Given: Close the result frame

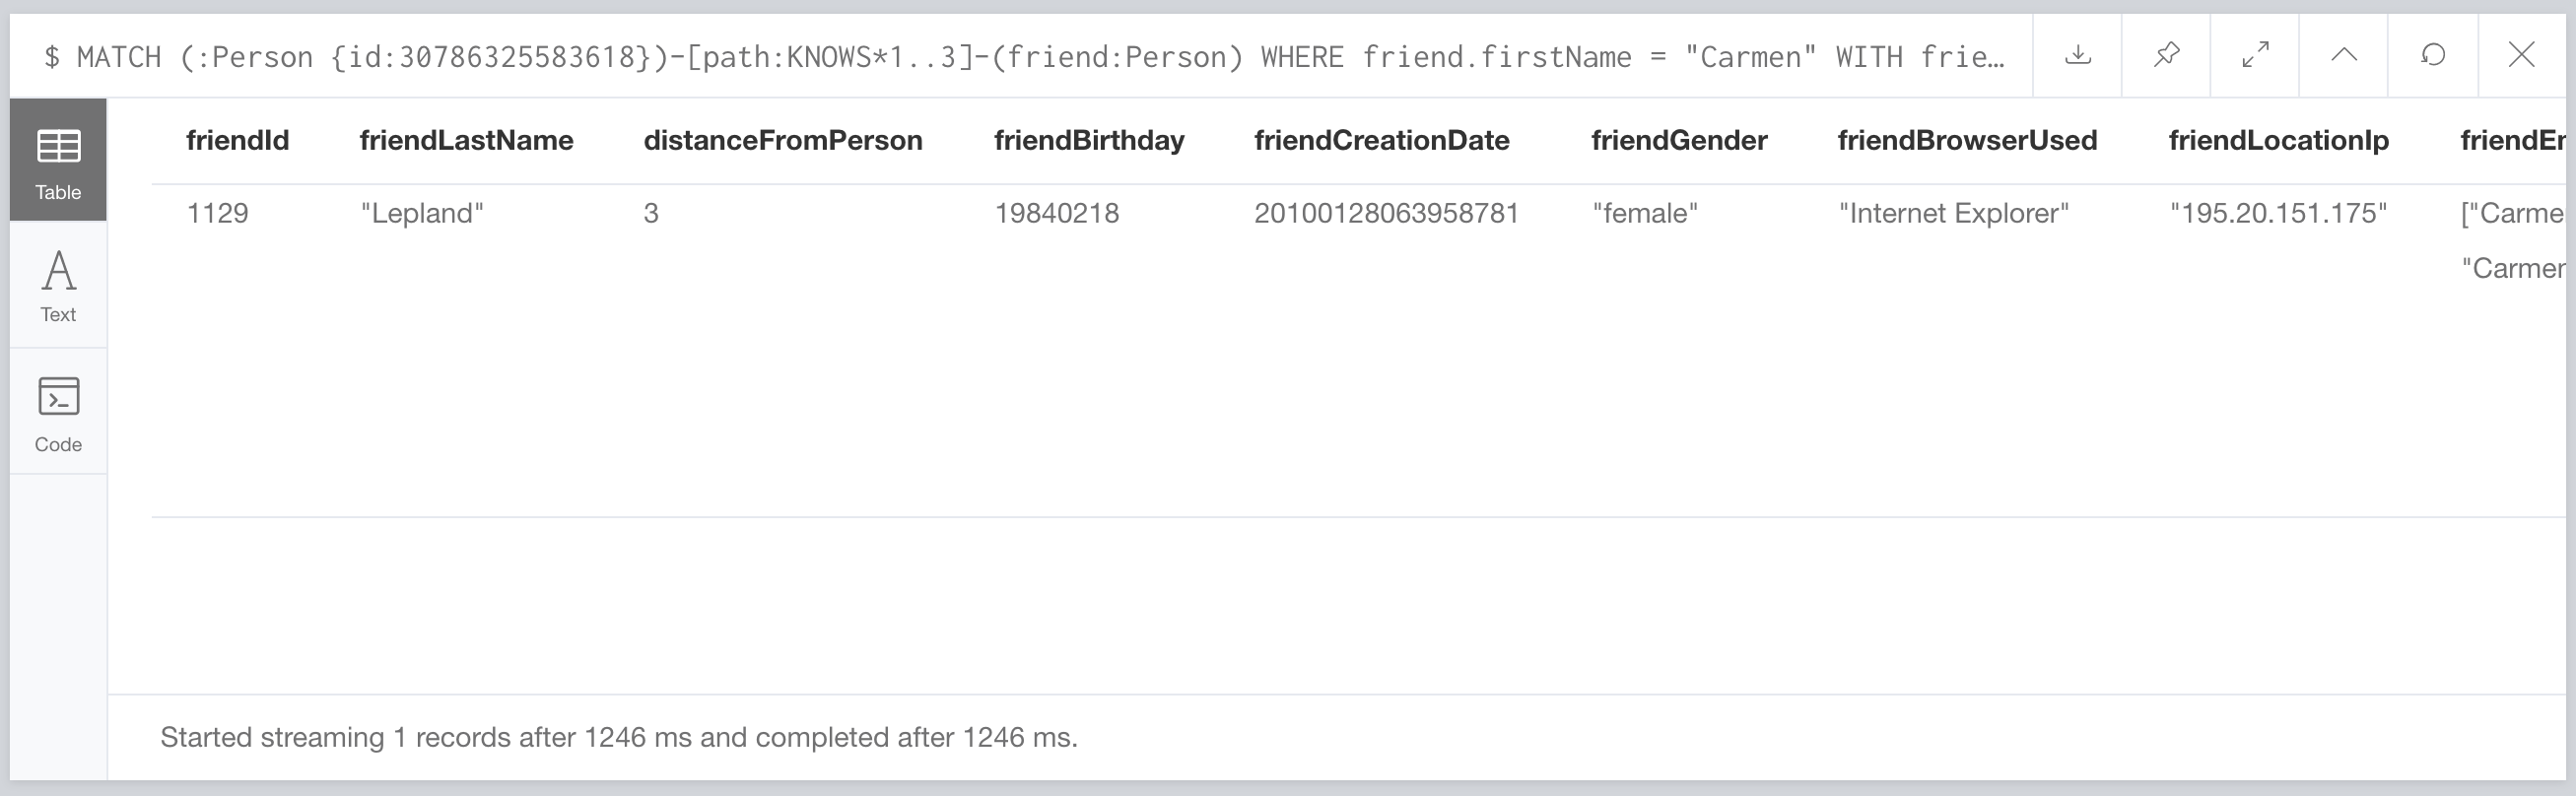Looking at the screenshot, I should (2521, 55).
